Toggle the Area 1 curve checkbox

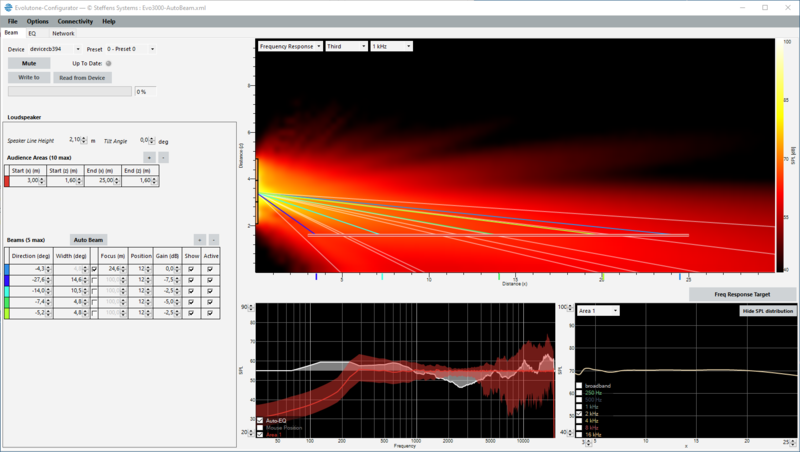[x=260, y=435]
